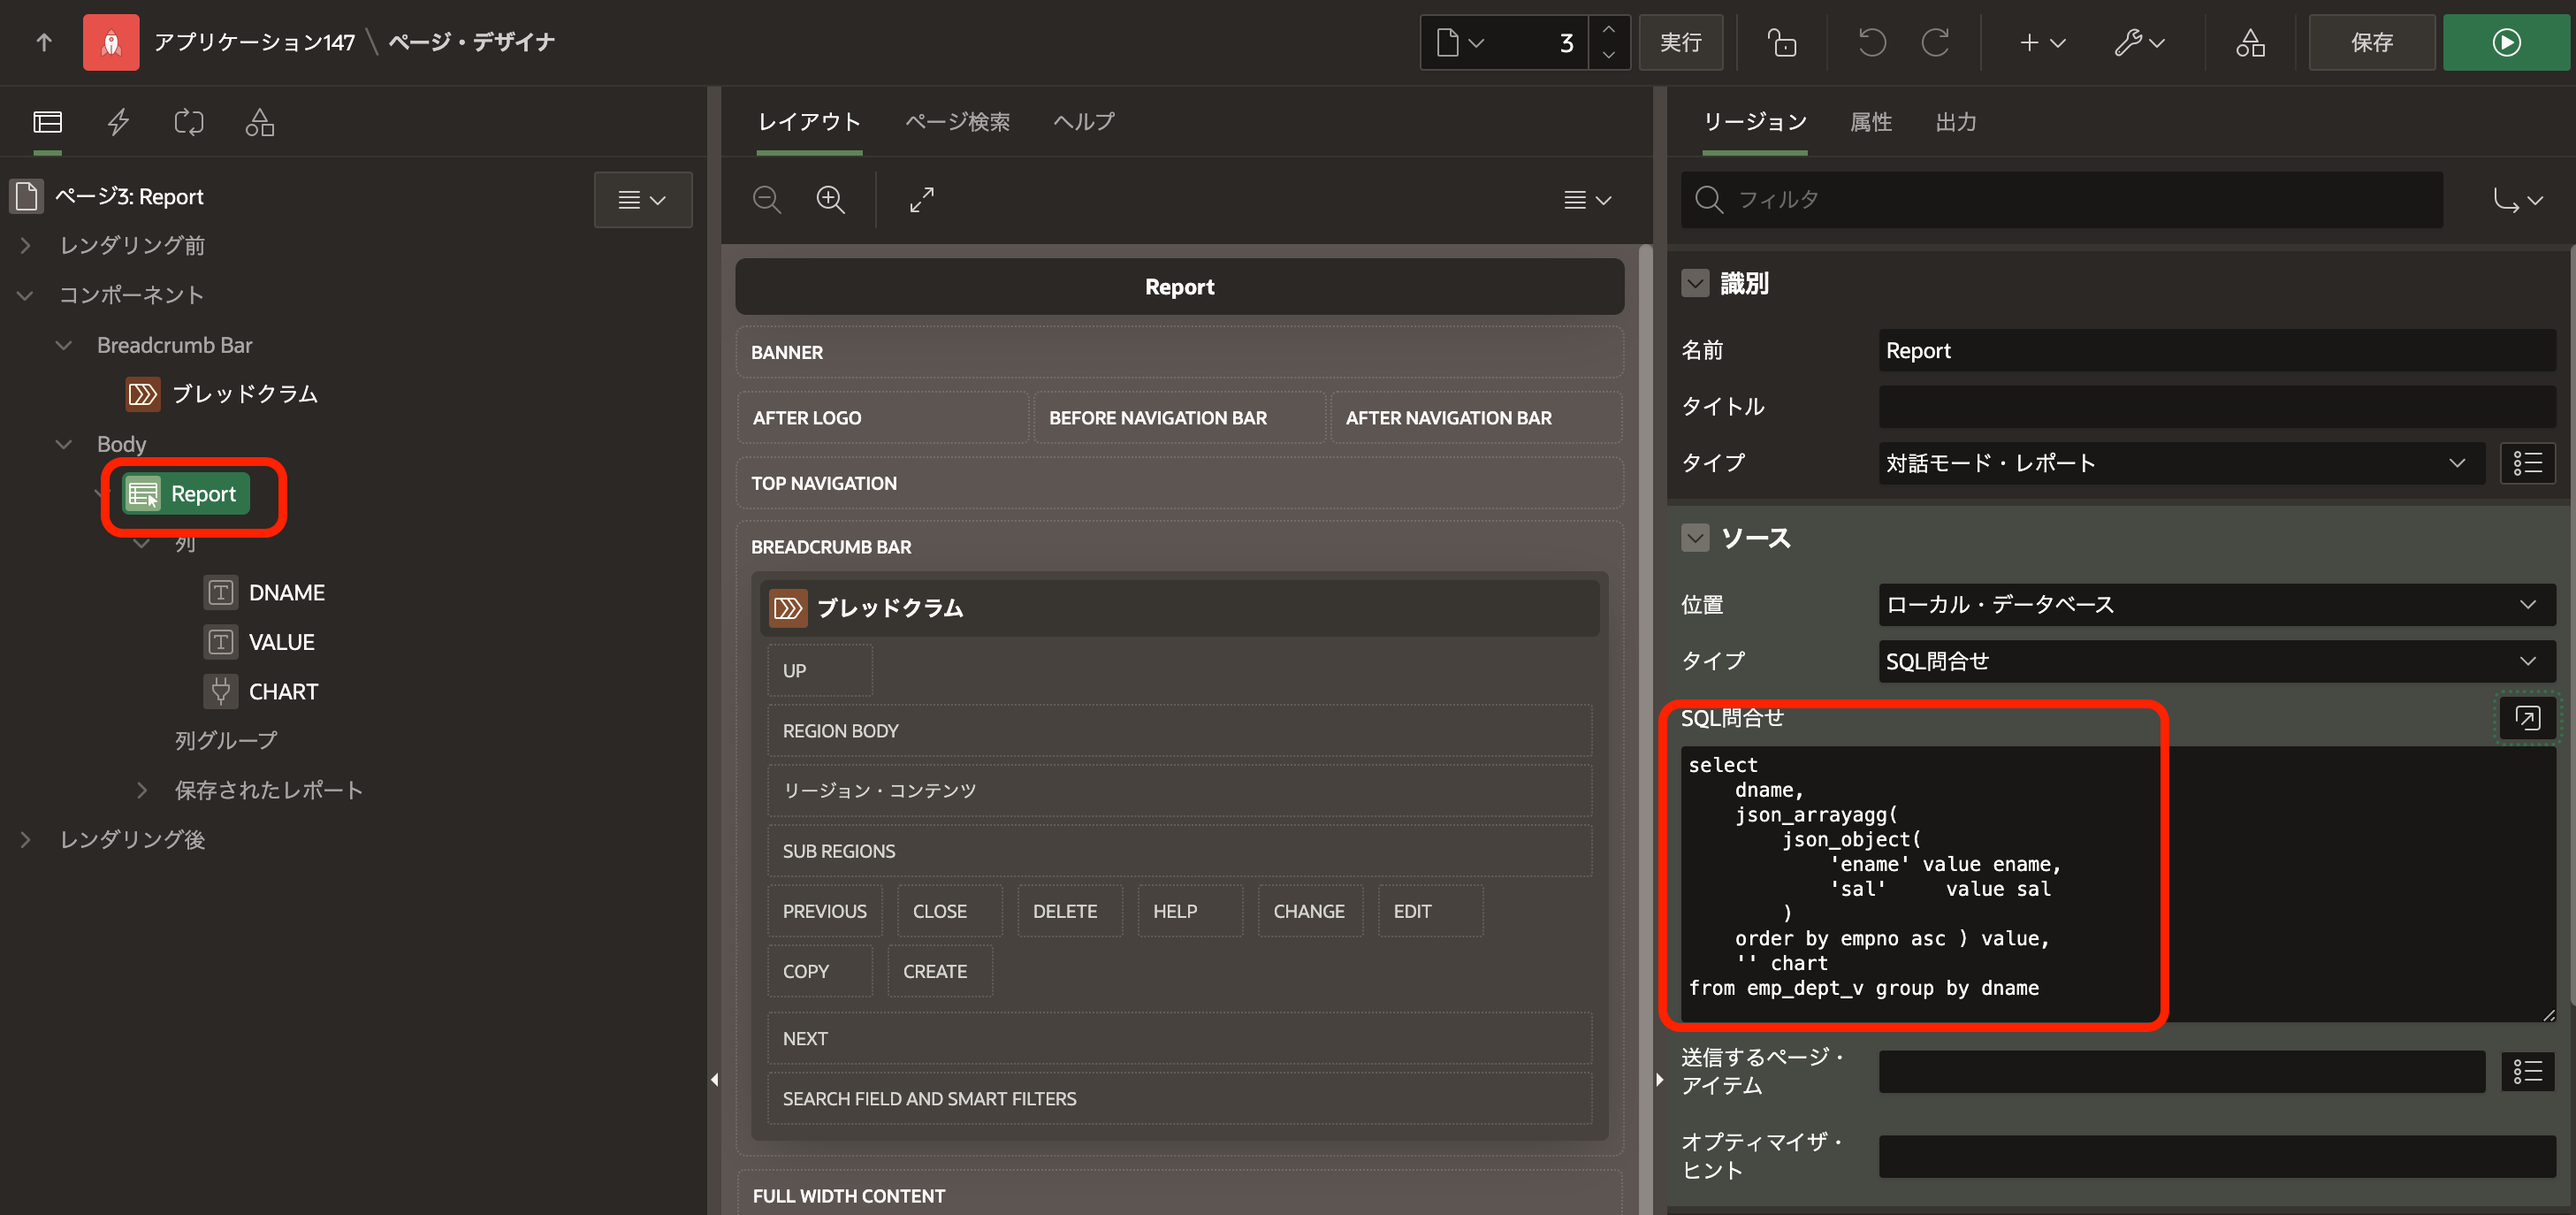This screenshot has height=1215, width=2576.
Task: Collapse the Body tree node
Action: coord(64,444)
